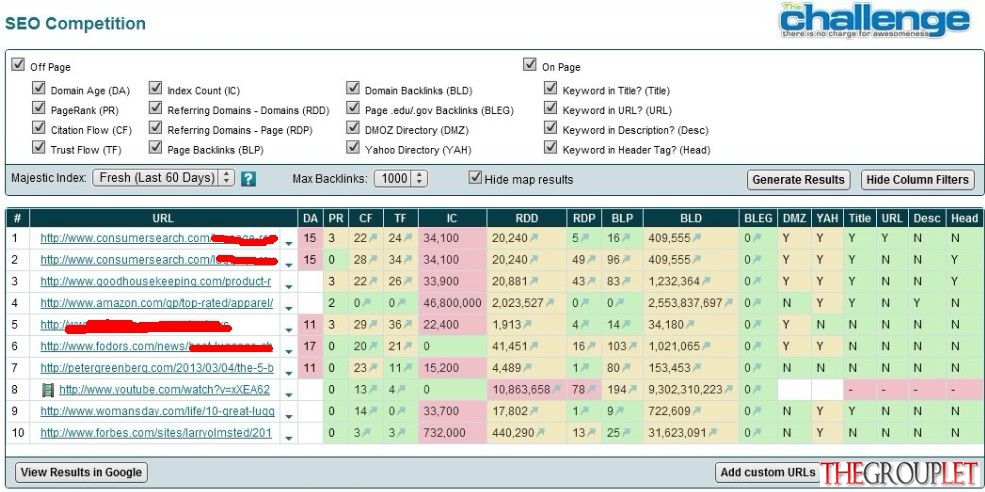
Task: Click arrow icon next to BLD 1,021,065
Action: (705, 346)
